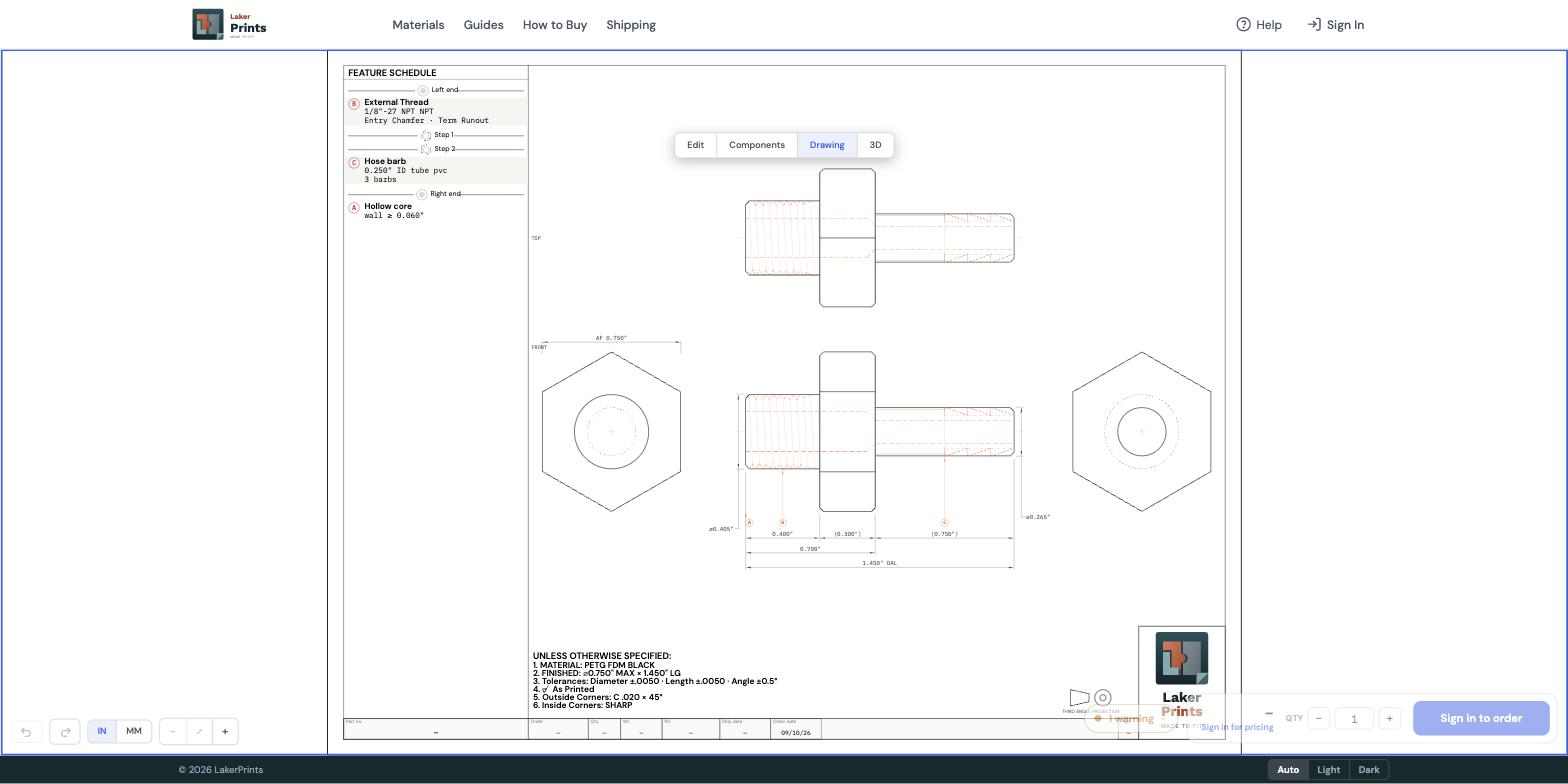
Task: Select the Hollow core feature row
Action: (x=436, y=211)
